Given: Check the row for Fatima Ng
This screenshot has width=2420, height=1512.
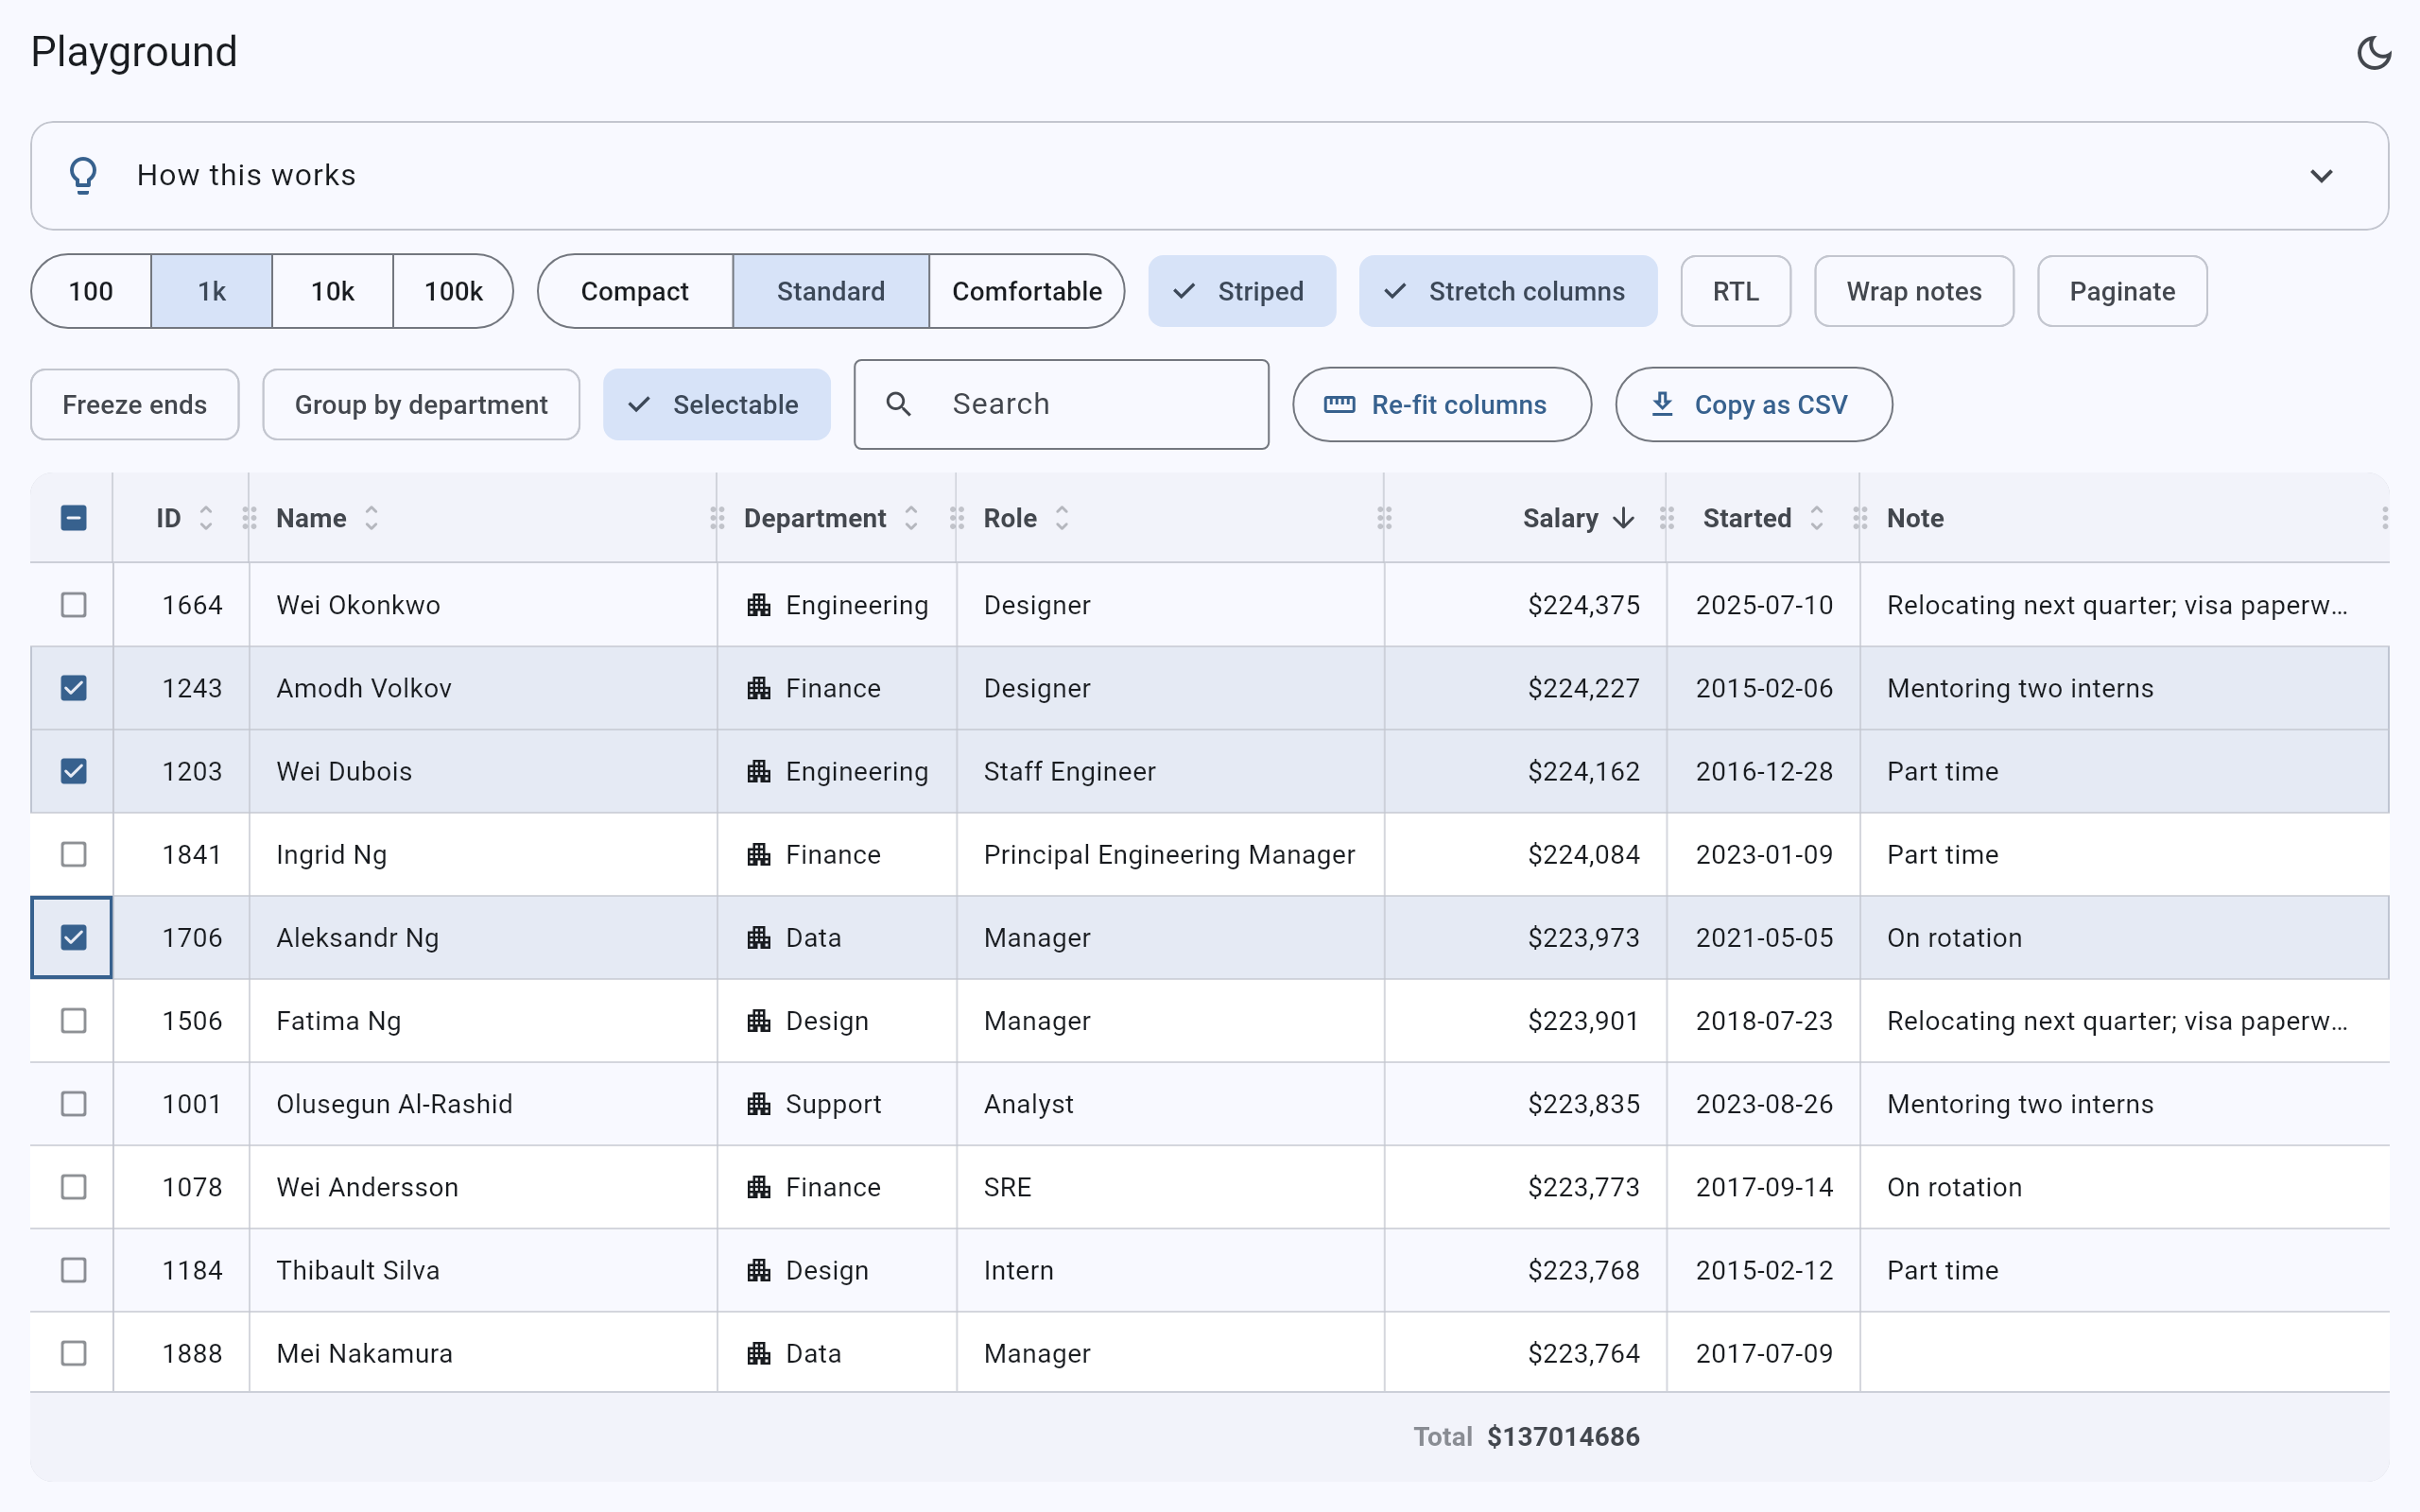Looking at the screenshot, I should click(73, 1020).
